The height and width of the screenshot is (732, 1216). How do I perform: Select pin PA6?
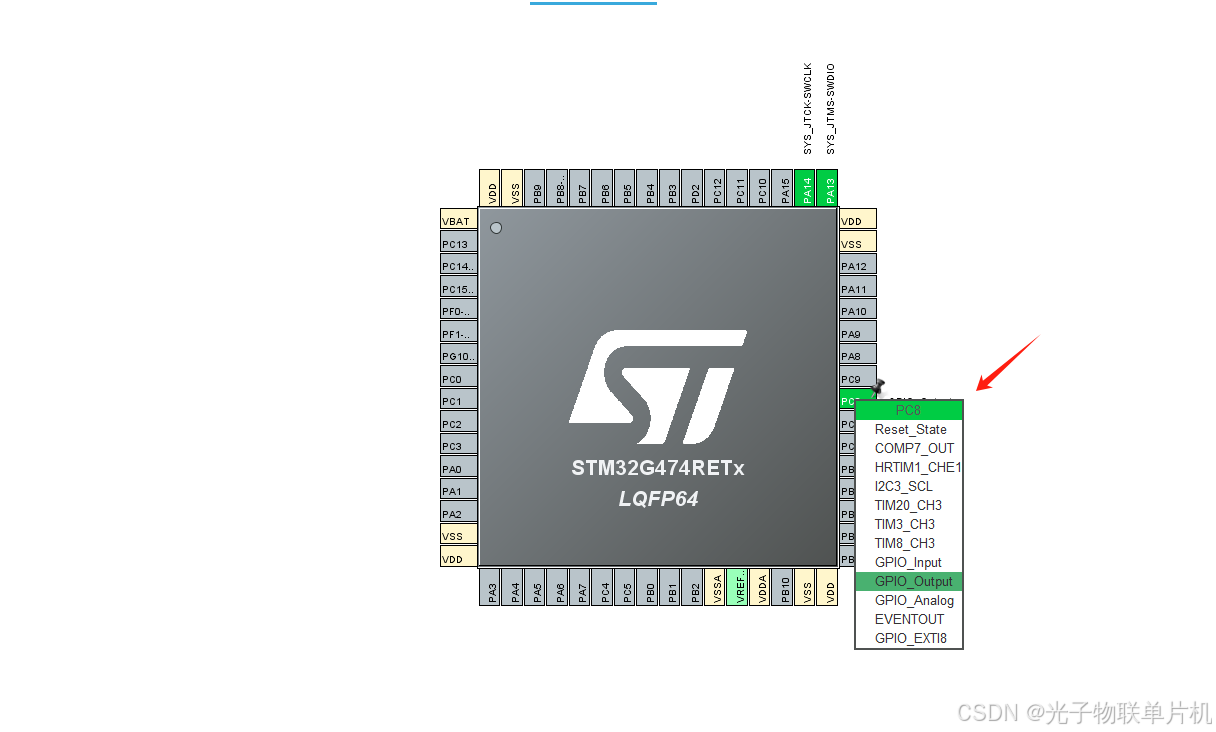coord(559,587)
